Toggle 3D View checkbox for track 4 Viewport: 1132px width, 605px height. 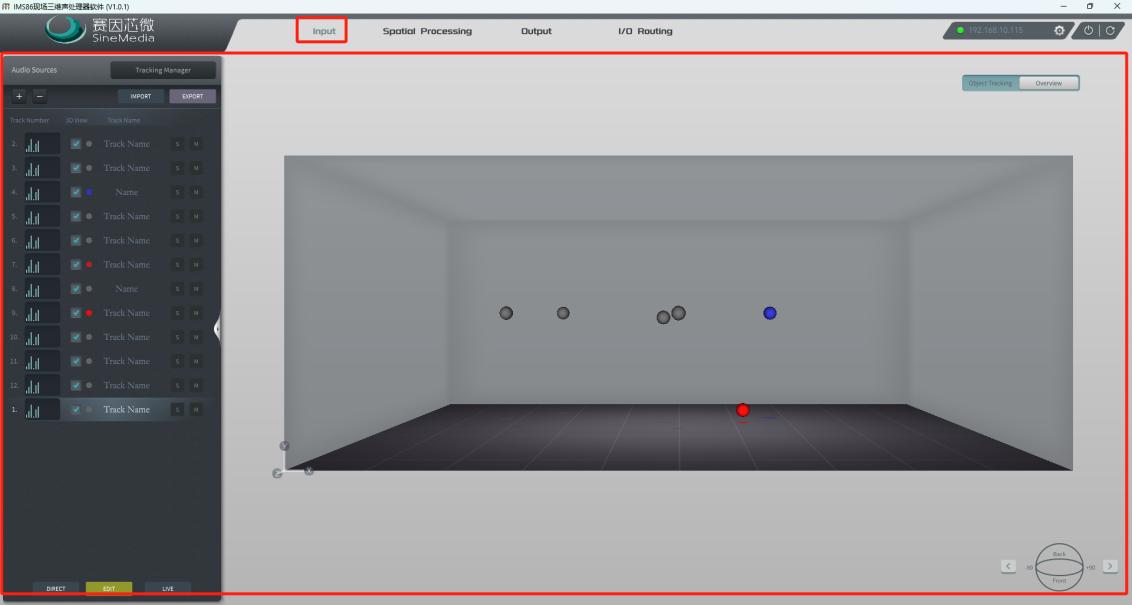click(76, 192)
